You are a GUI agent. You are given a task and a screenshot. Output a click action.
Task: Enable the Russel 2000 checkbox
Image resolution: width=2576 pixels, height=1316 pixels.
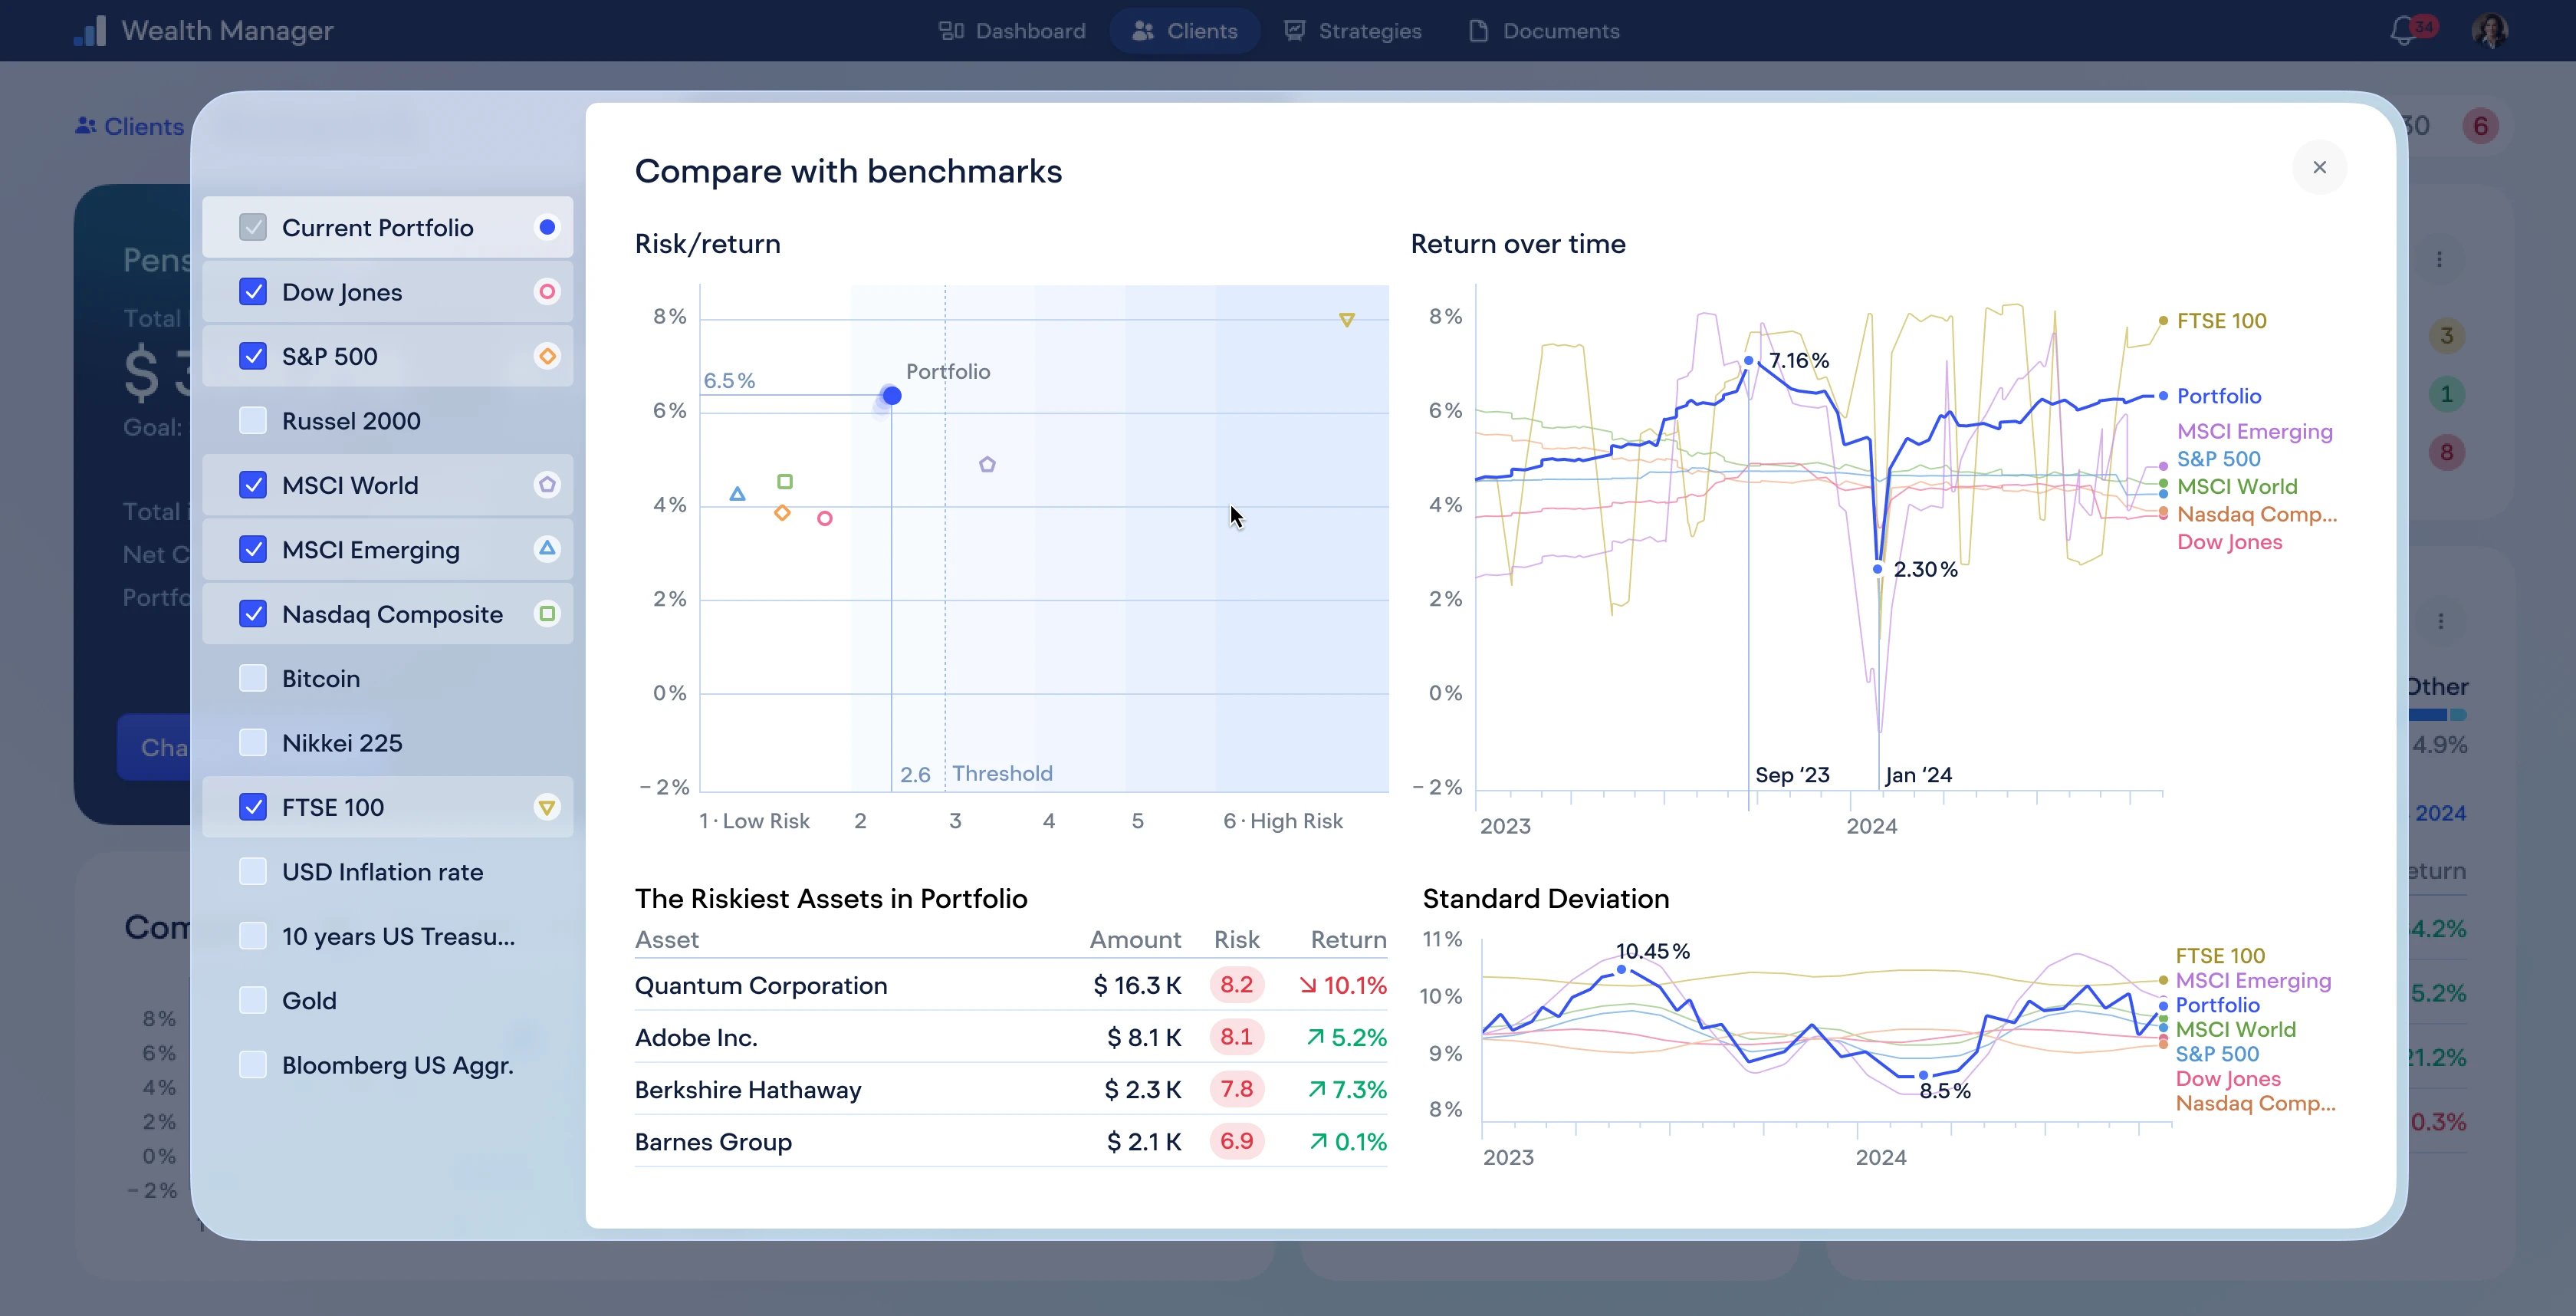pos(253,421)
